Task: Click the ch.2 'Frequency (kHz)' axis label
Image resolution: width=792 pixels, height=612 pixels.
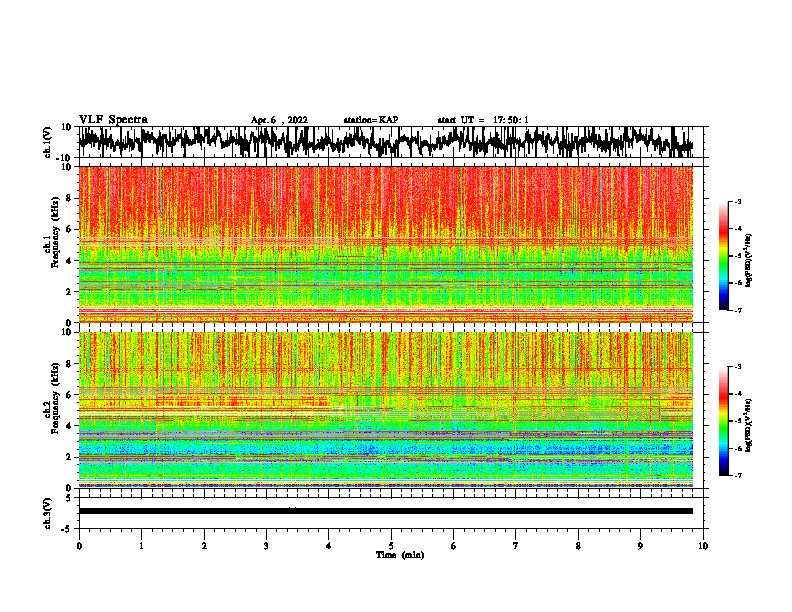Action: pyautogui.click(x=55, y=398)
